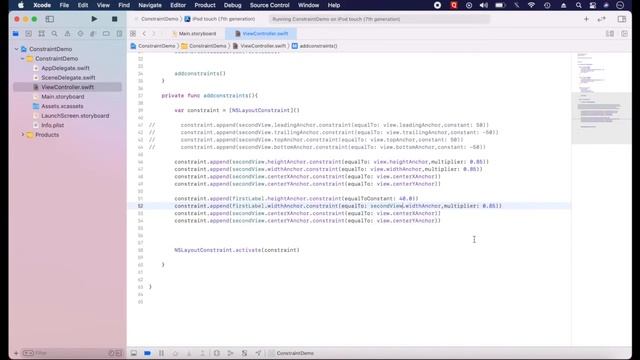
Task: Open the ConstraintDemo folder breadcrumb
Action: click(204, 46)
